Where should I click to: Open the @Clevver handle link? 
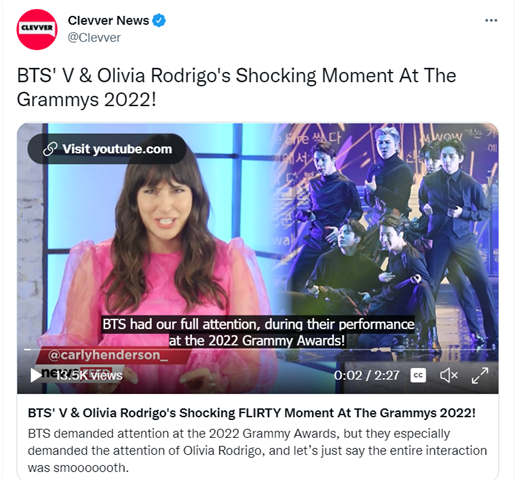pyautogui.click(x=94, y=38)
